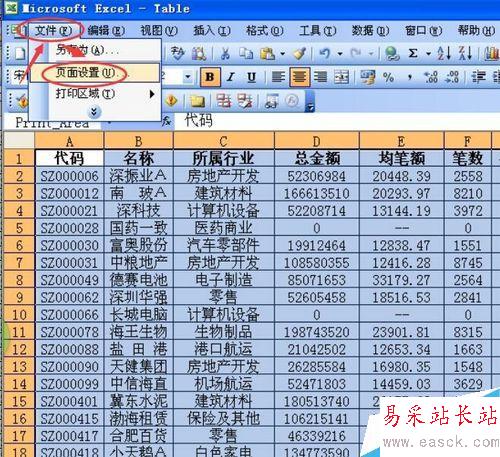
Task: Toggle center alignment
Action: [x=299, y=77]
